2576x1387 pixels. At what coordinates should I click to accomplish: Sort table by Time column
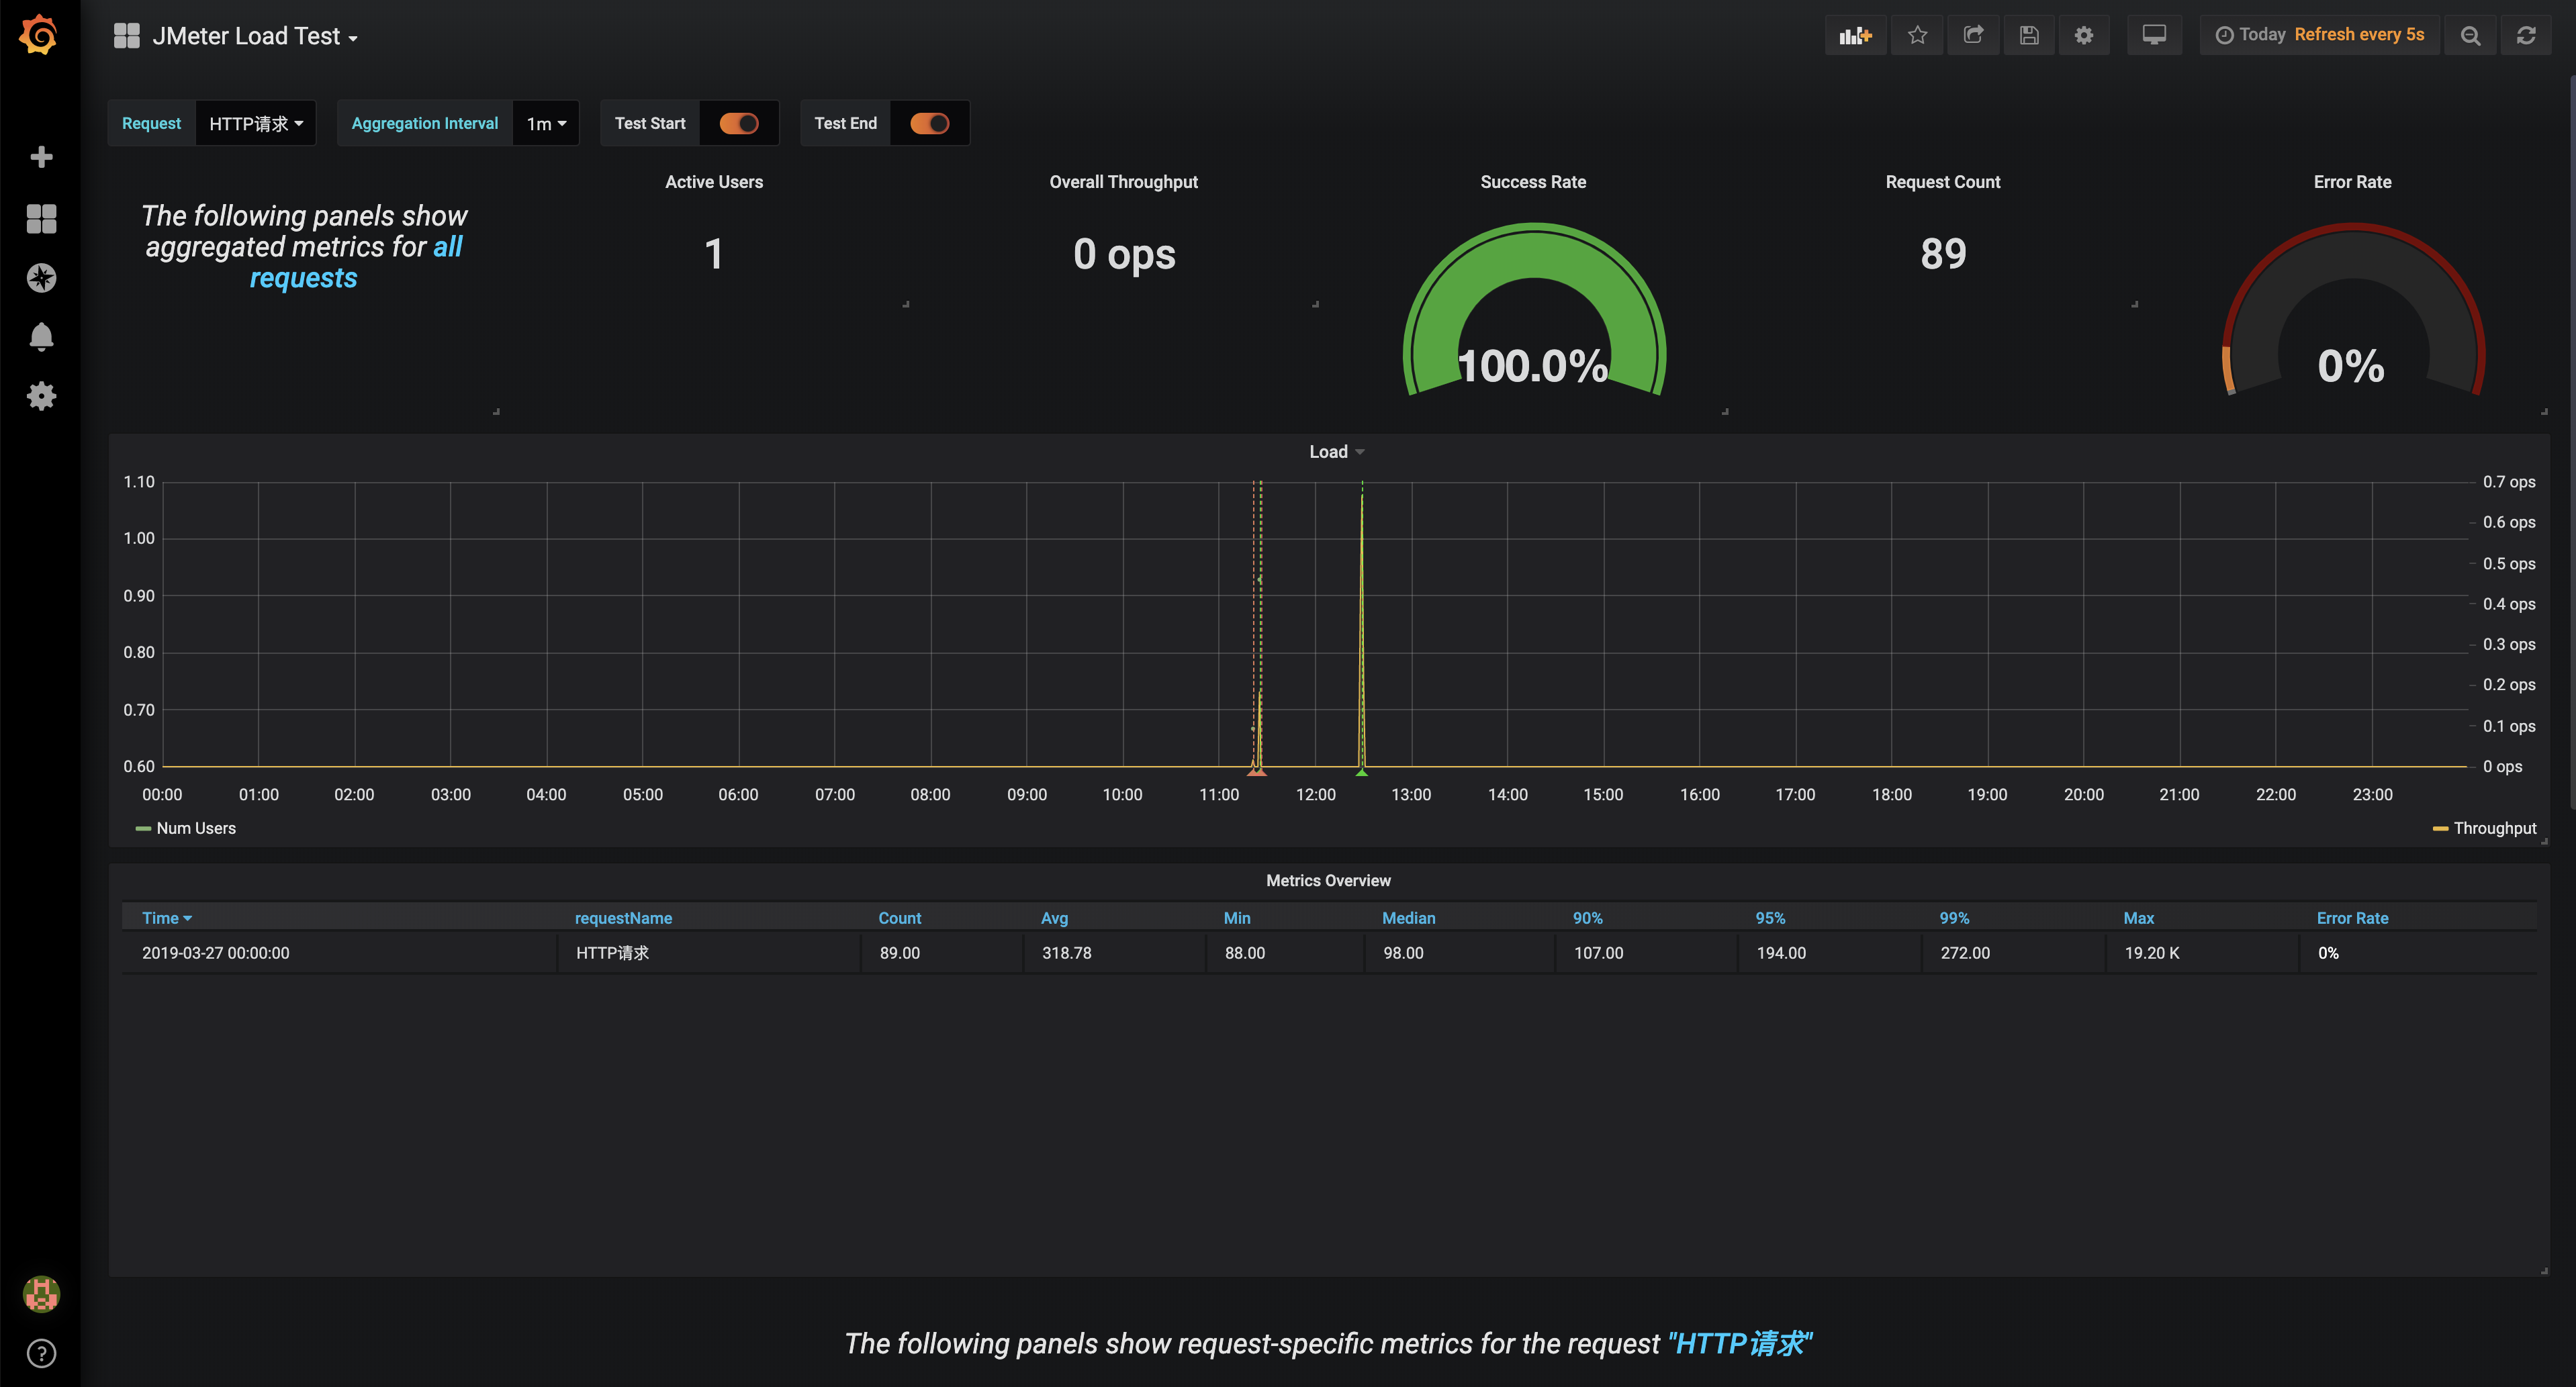(166, 918)
